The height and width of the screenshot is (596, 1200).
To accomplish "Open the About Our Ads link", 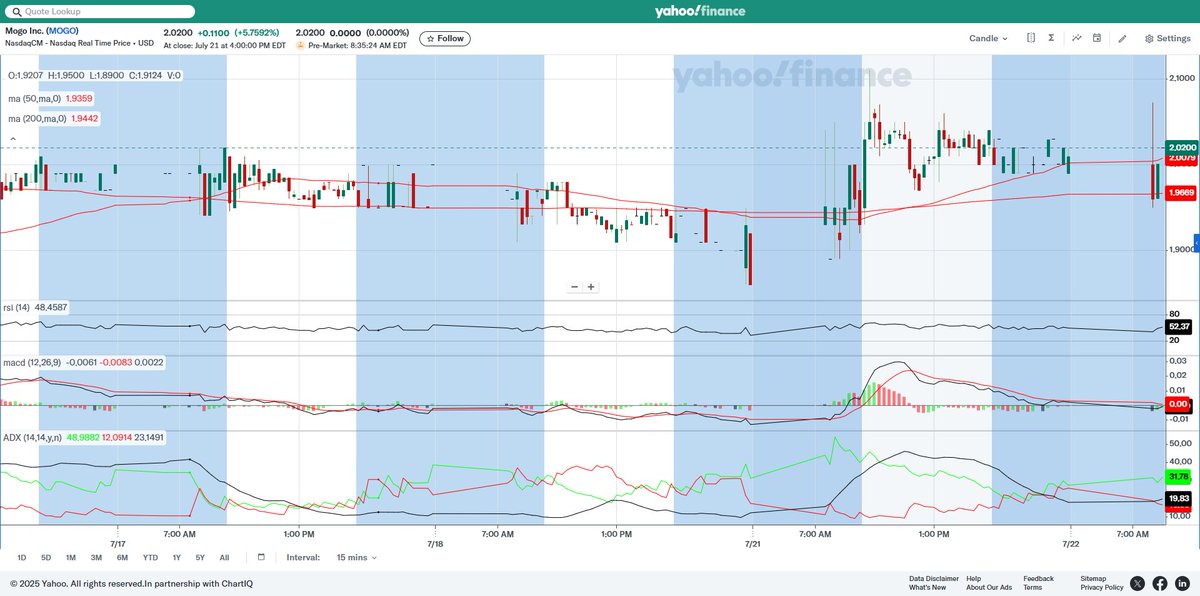I will pos(989,587).
